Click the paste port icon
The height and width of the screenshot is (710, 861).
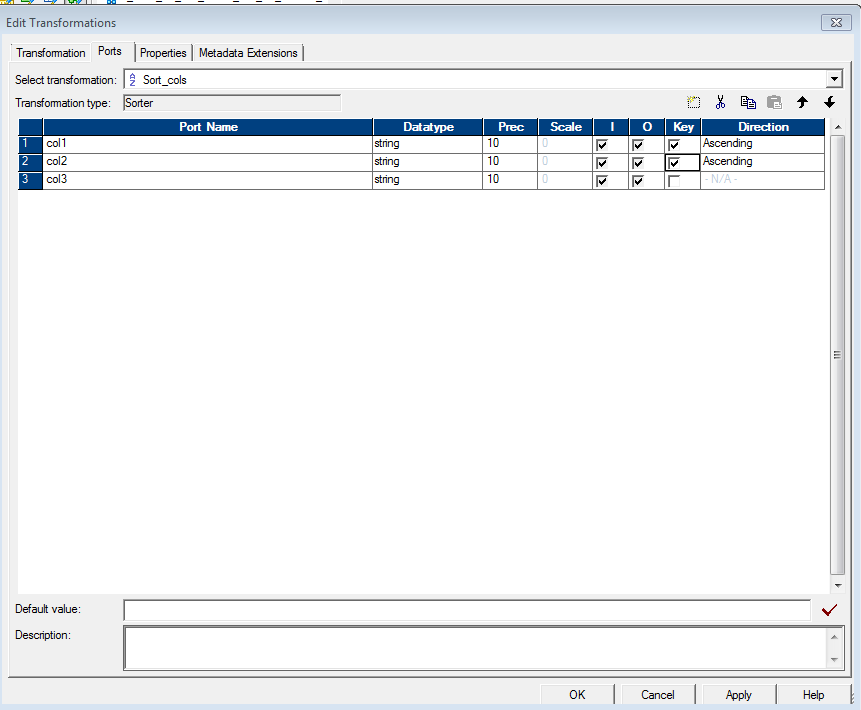pos(774,102)
